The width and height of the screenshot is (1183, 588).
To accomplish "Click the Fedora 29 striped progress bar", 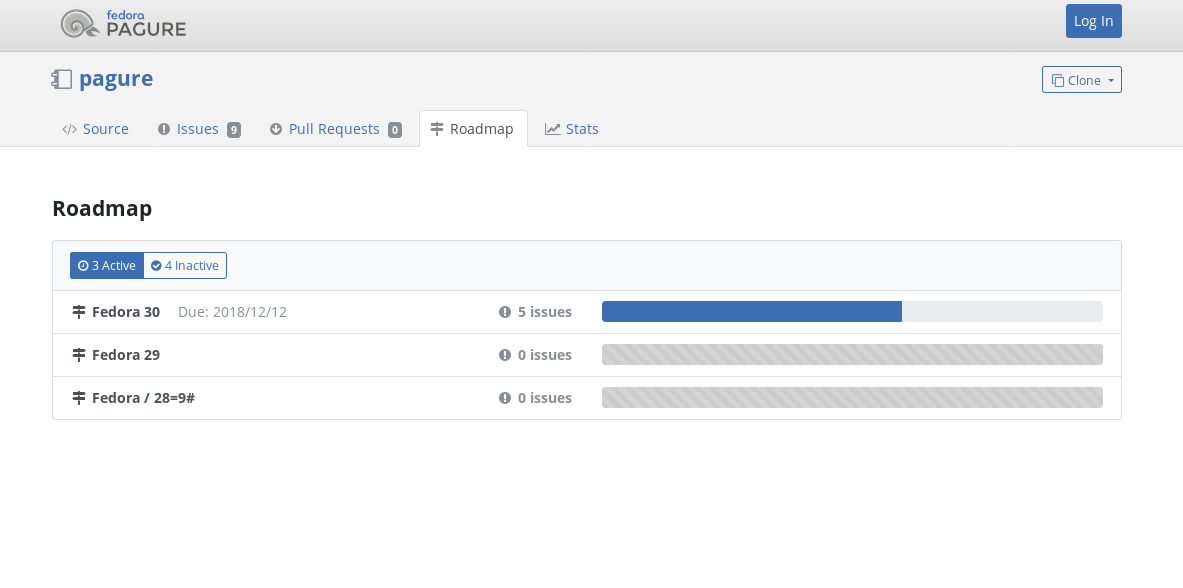I will 853,355.
